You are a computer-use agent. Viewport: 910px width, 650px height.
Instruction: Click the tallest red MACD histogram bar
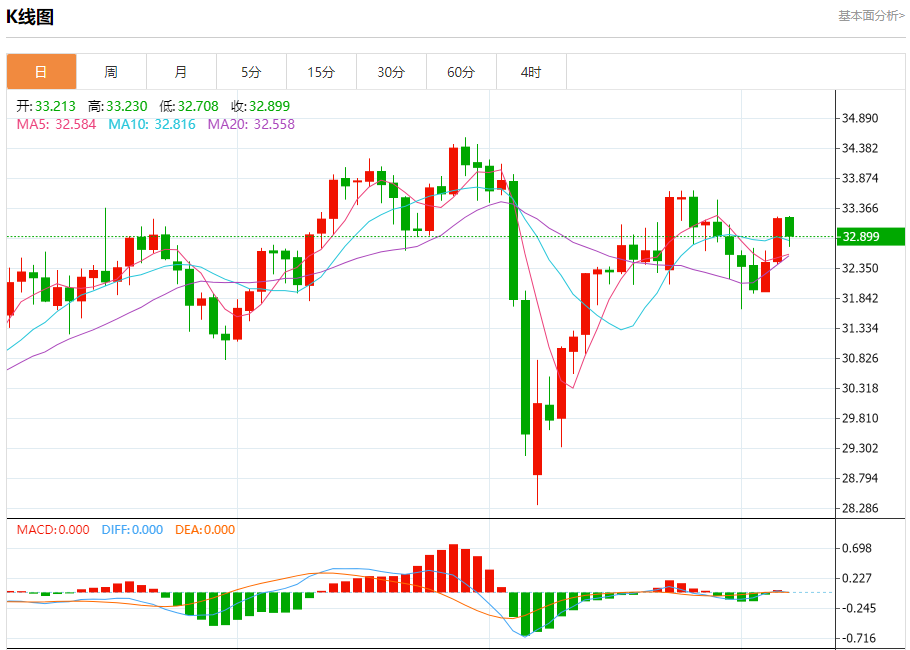tap(454, 568)
